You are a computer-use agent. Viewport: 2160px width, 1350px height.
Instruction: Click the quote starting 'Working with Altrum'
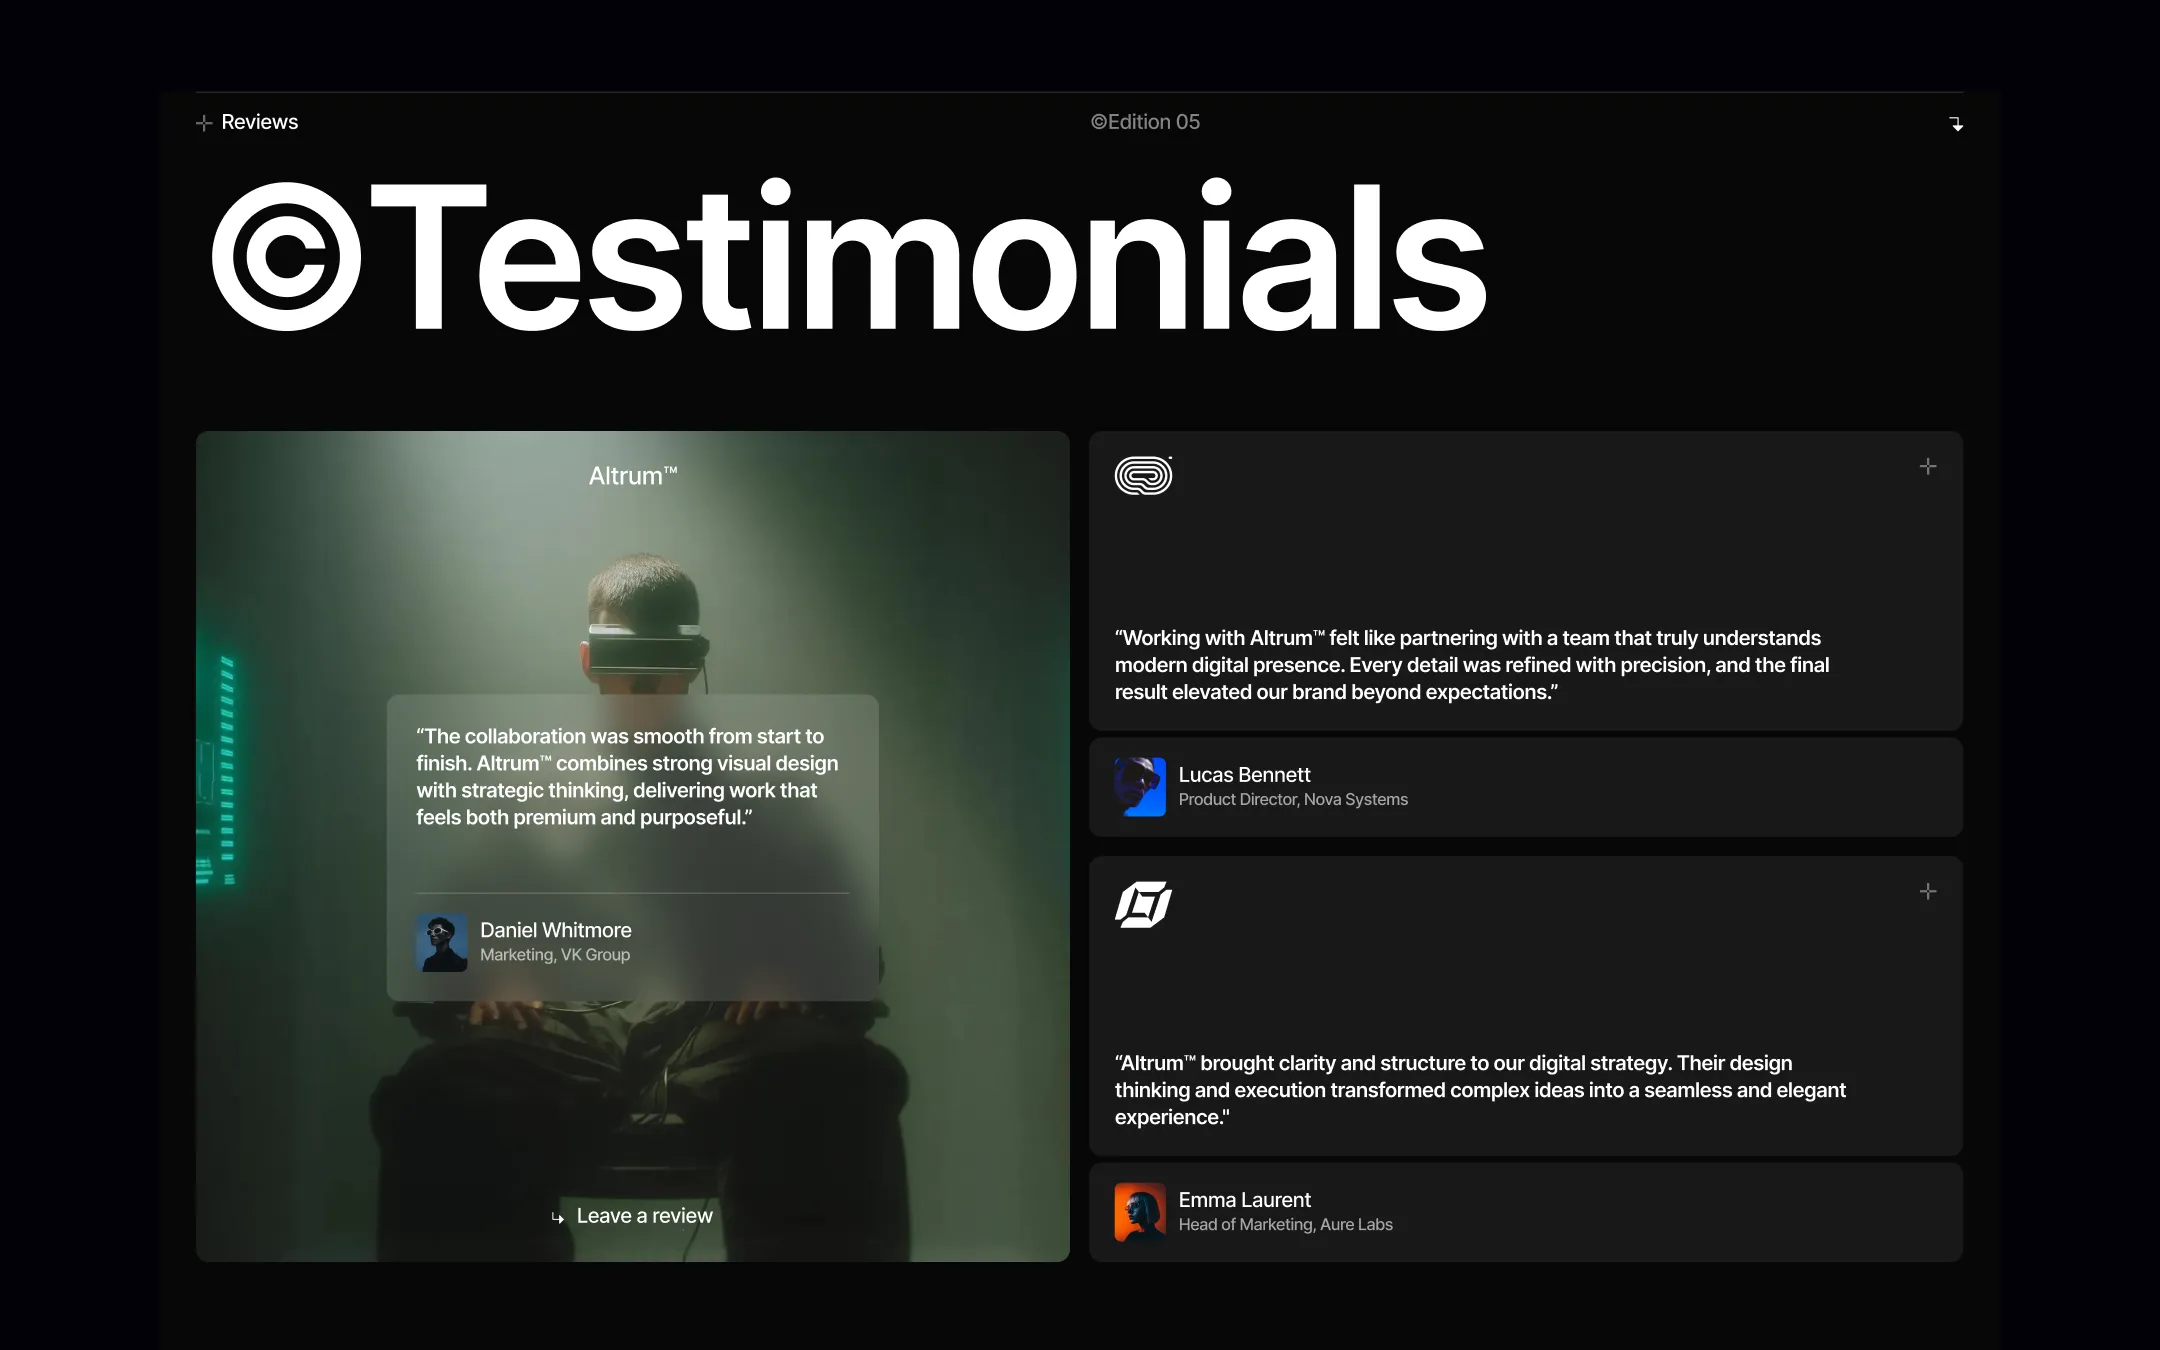[1472, 665]
